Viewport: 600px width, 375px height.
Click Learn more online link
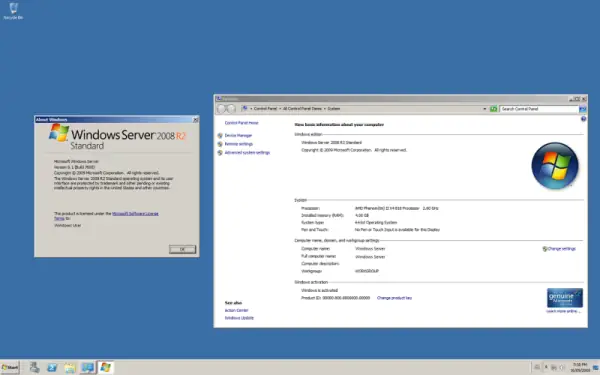pos(563,311)
